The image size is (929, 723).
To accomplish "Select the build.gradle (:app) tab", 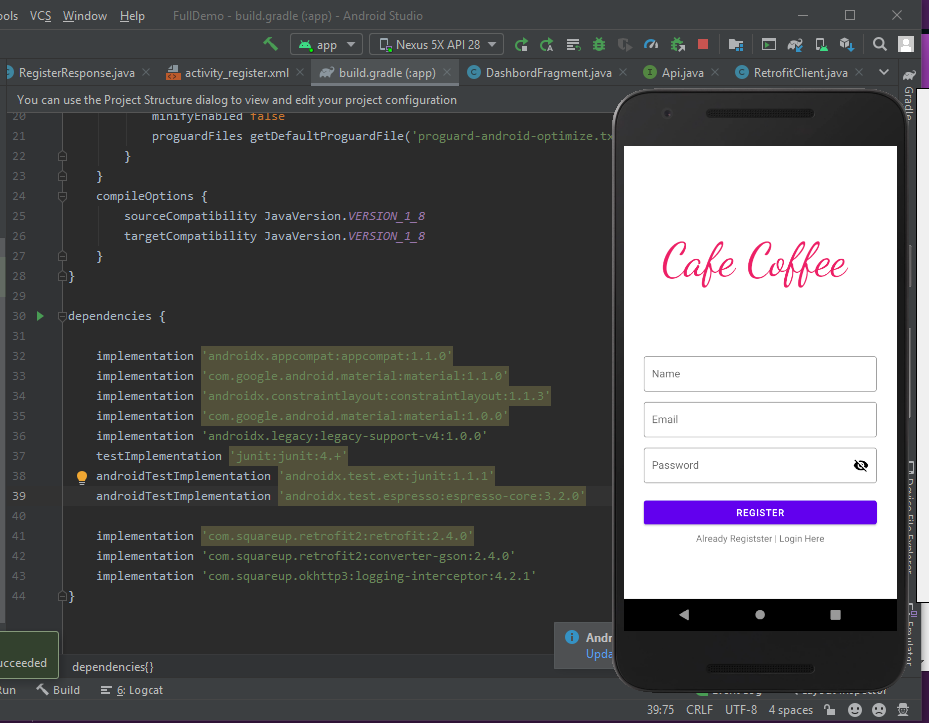I will click(387, 73).
